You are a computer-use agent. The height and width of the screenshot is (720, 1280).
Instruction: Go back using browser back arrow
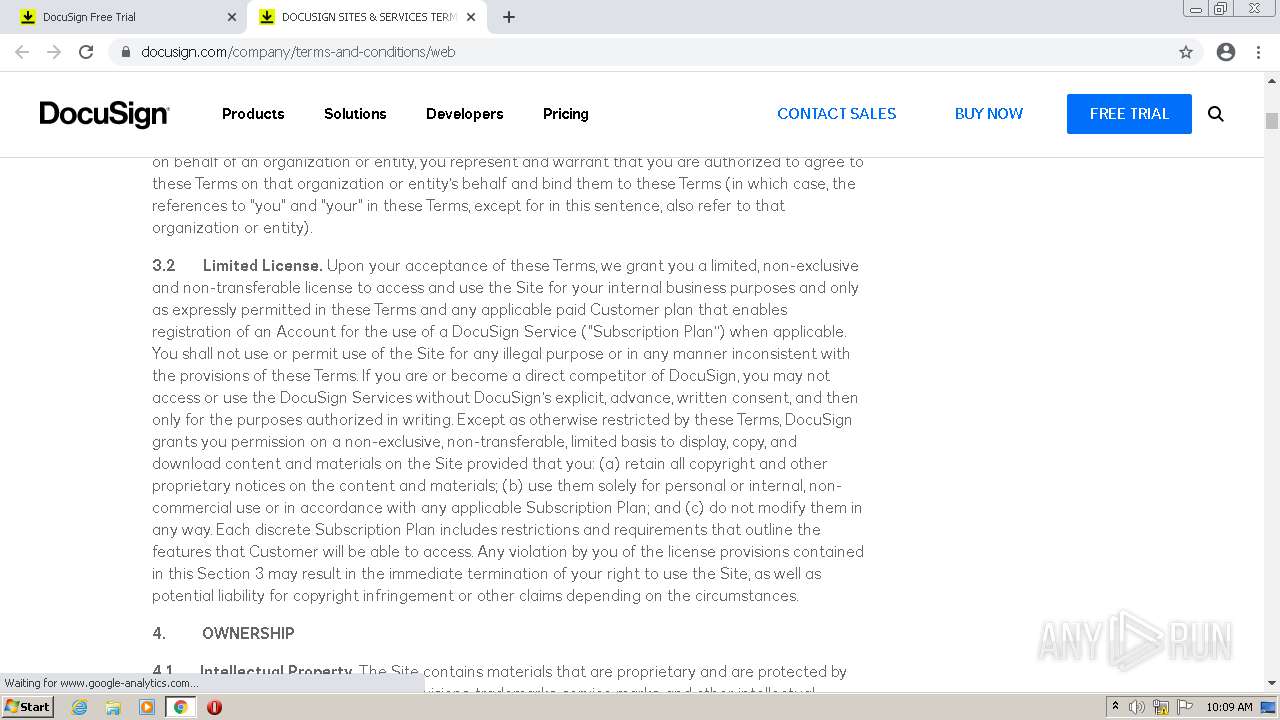[22, 52]
